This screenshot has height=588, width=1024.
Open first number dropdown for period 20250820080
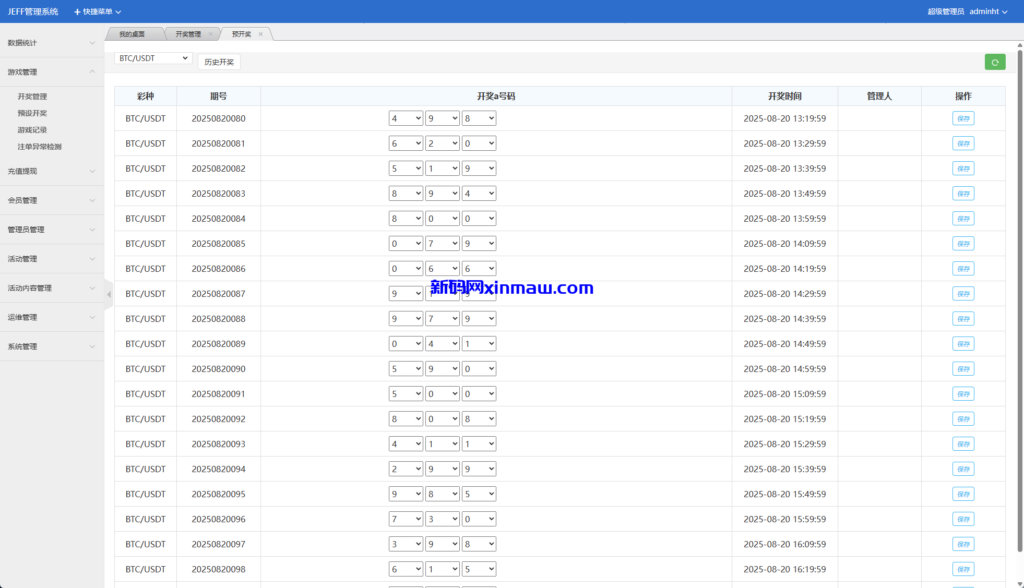click(406, 118)
